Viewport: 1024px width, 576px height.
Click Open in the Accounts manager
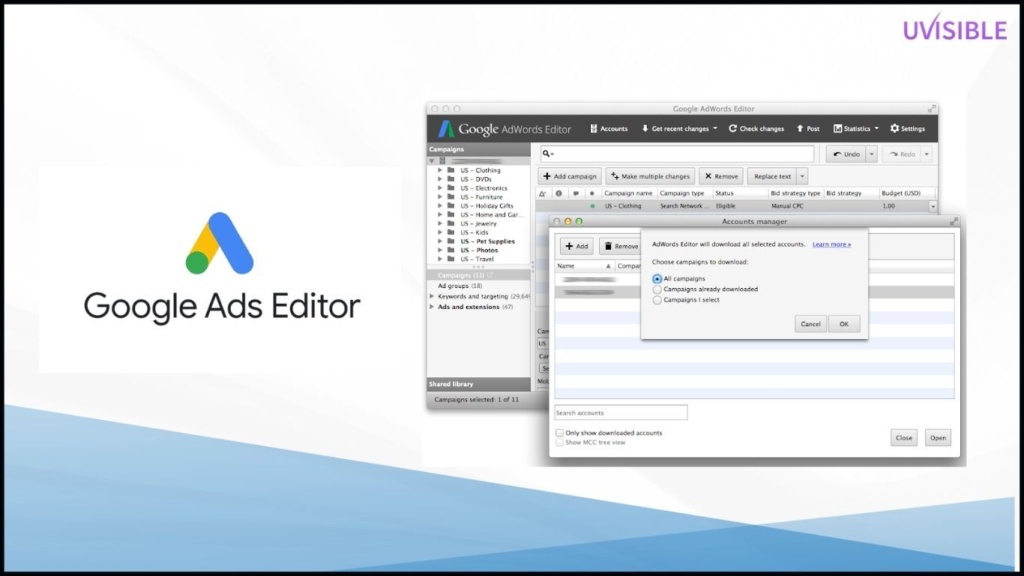[938, 438]
